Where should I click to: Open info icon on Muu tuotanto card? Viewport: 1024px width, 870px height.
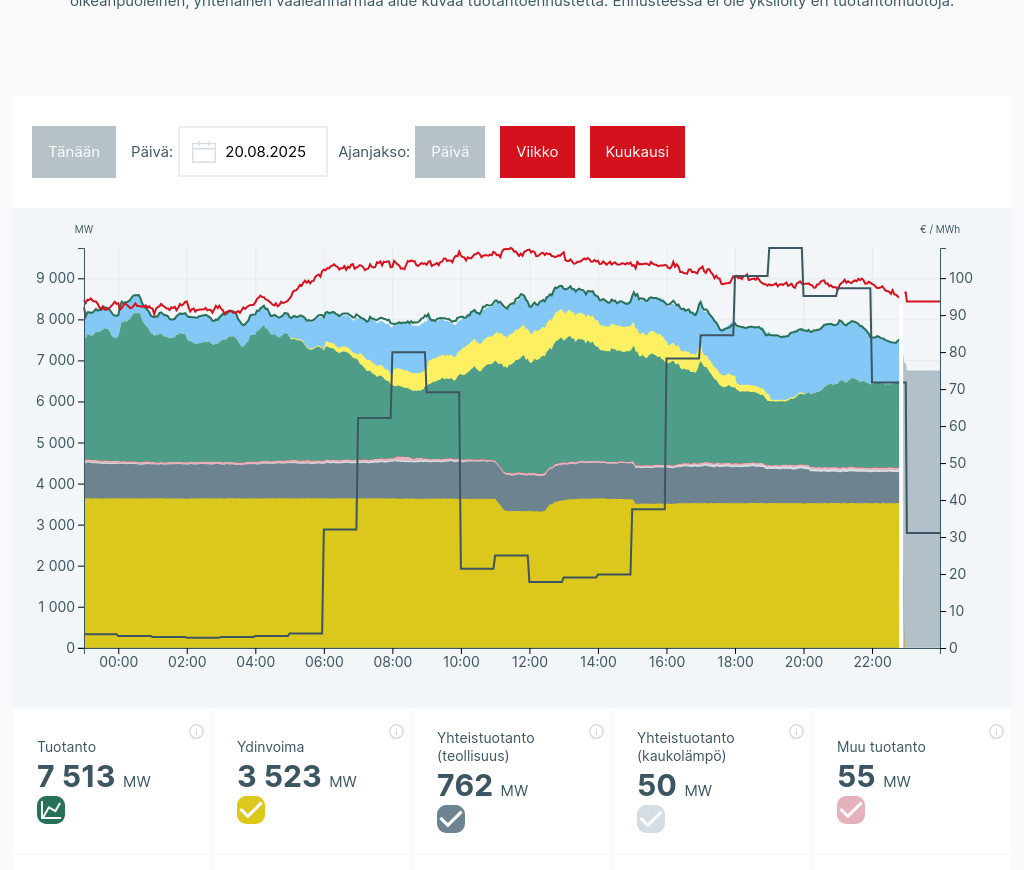click(x=996, y=732)
